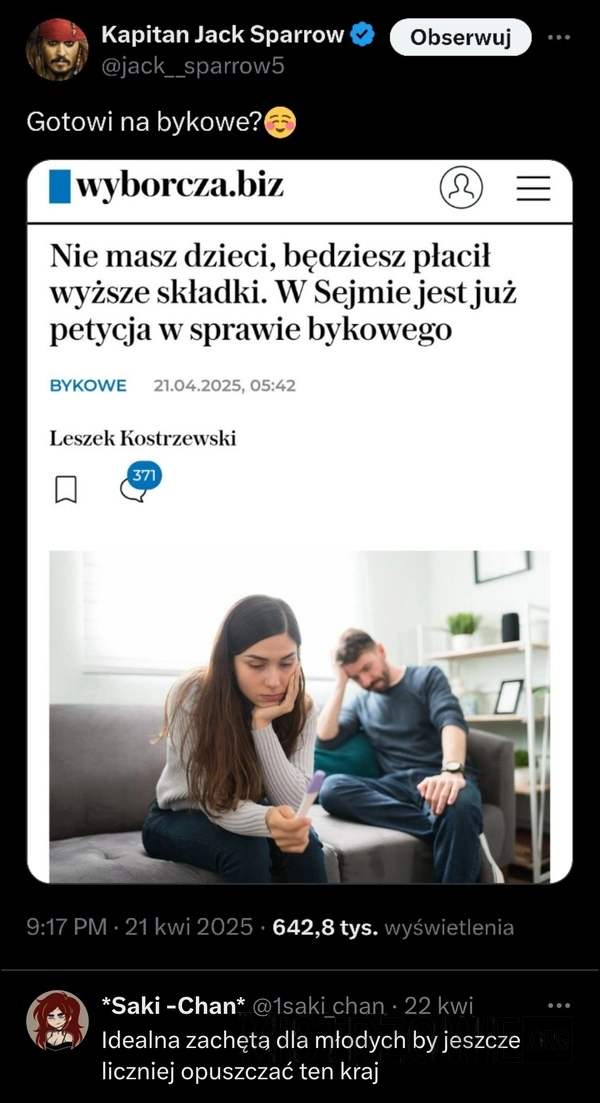Open the couple-on-sofa article photo
Viewport: 600px width, 1103px height.
coord(300,716)
